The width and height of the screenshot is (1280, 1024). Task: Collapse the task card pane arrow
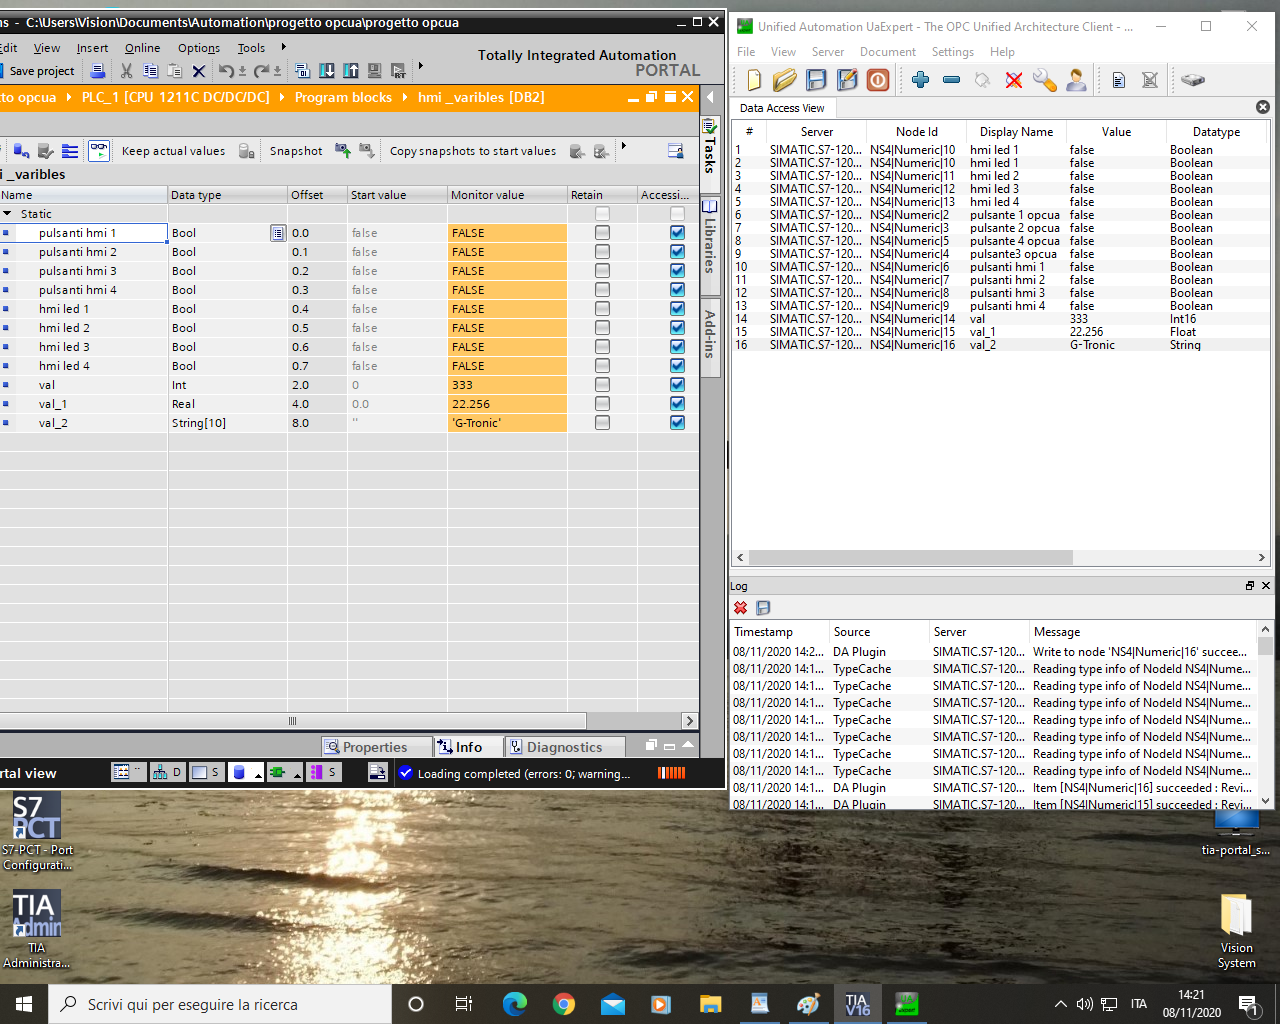(x=710, y=97)
